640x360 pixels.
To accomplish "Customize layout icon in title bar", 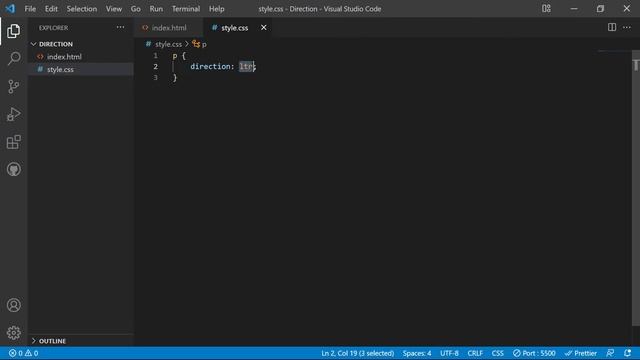I will 546,9.
